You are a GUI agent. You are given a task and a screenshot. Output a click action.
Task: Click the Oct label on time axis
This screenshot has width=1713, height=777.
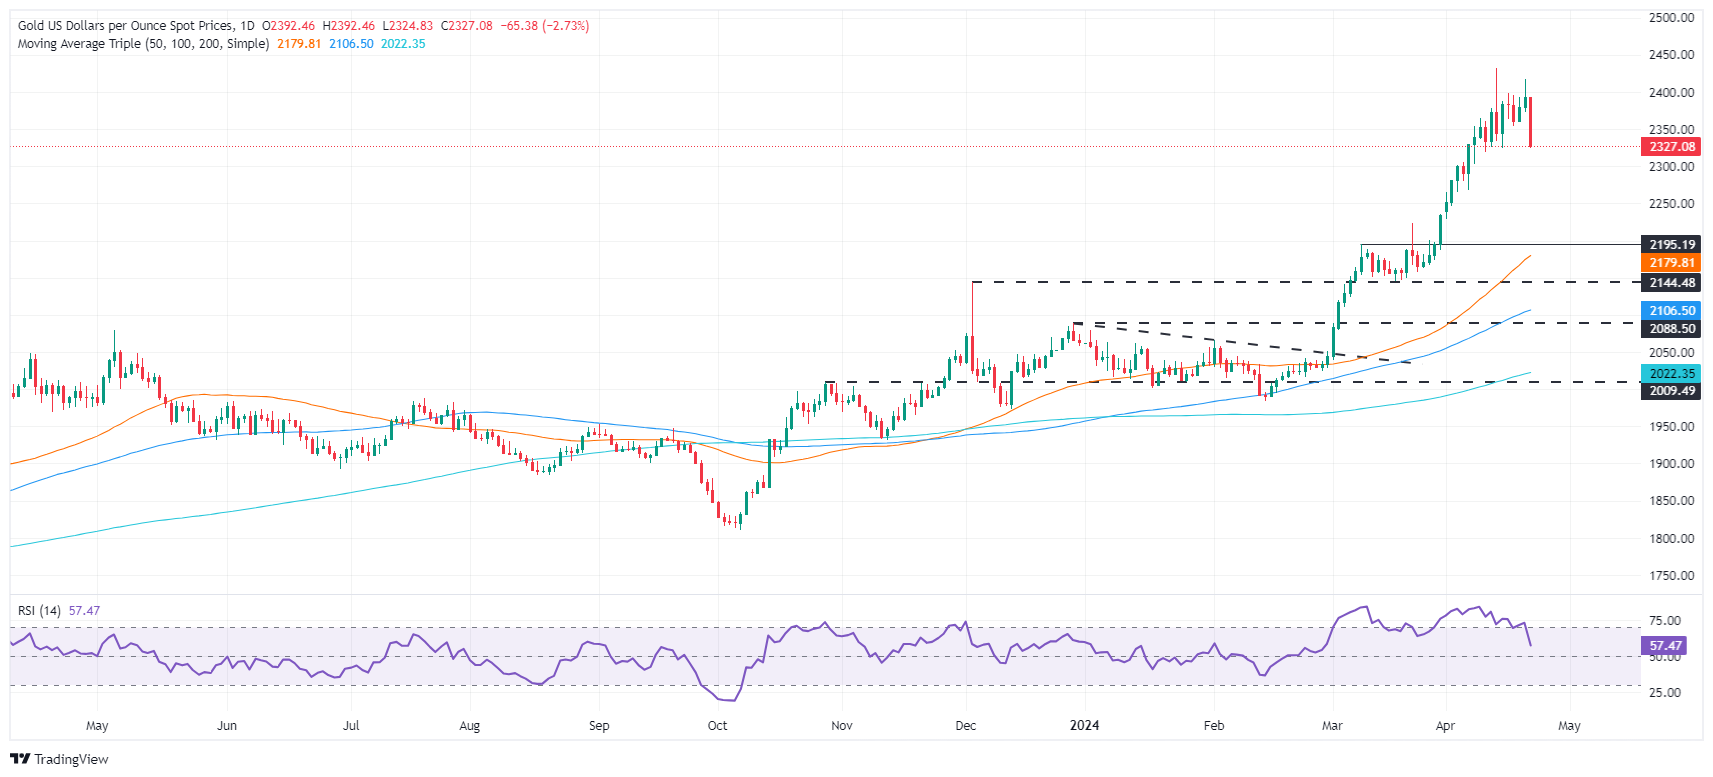(x=717, y=726)
